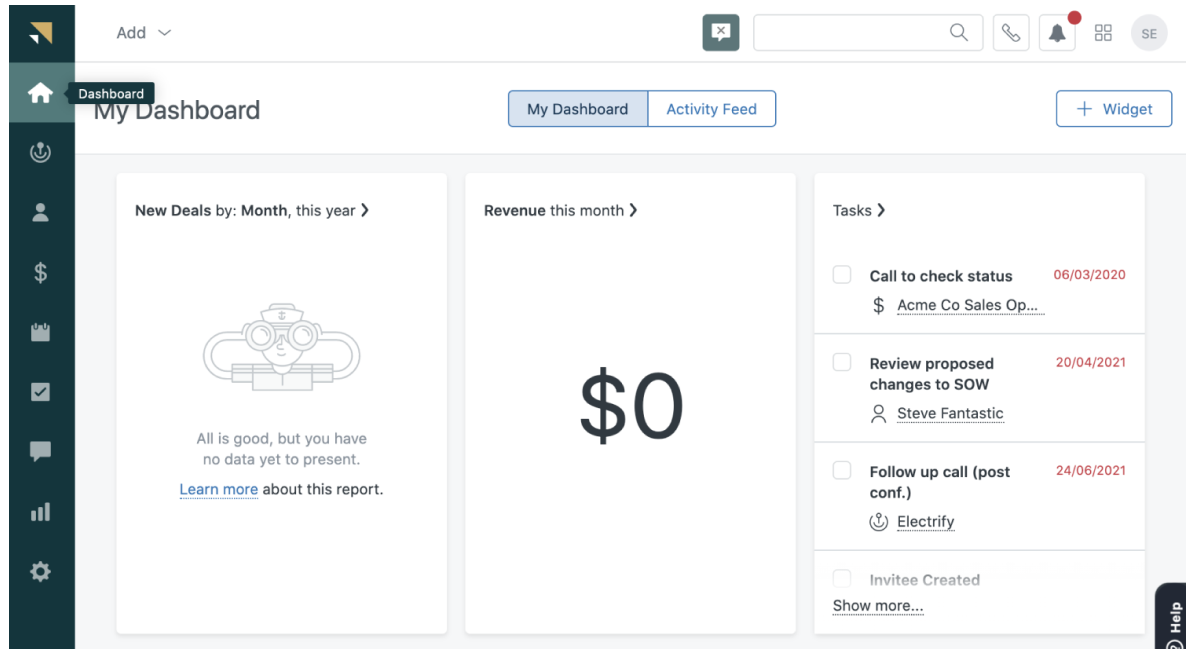
Task: Click Show more... in Tasks
Action: click(878, 606)
